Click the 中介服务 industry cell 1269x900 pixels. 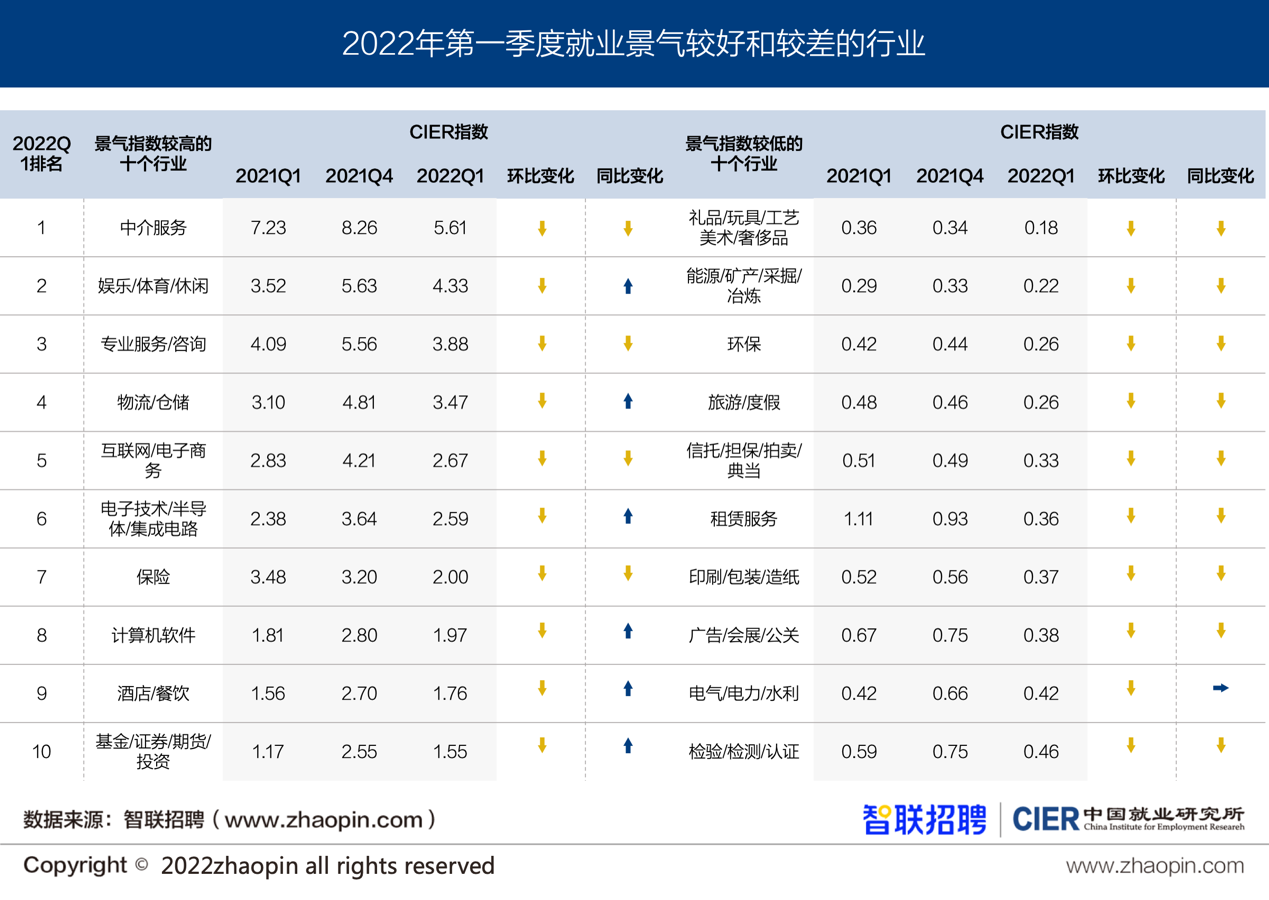(x=153, y=228)
